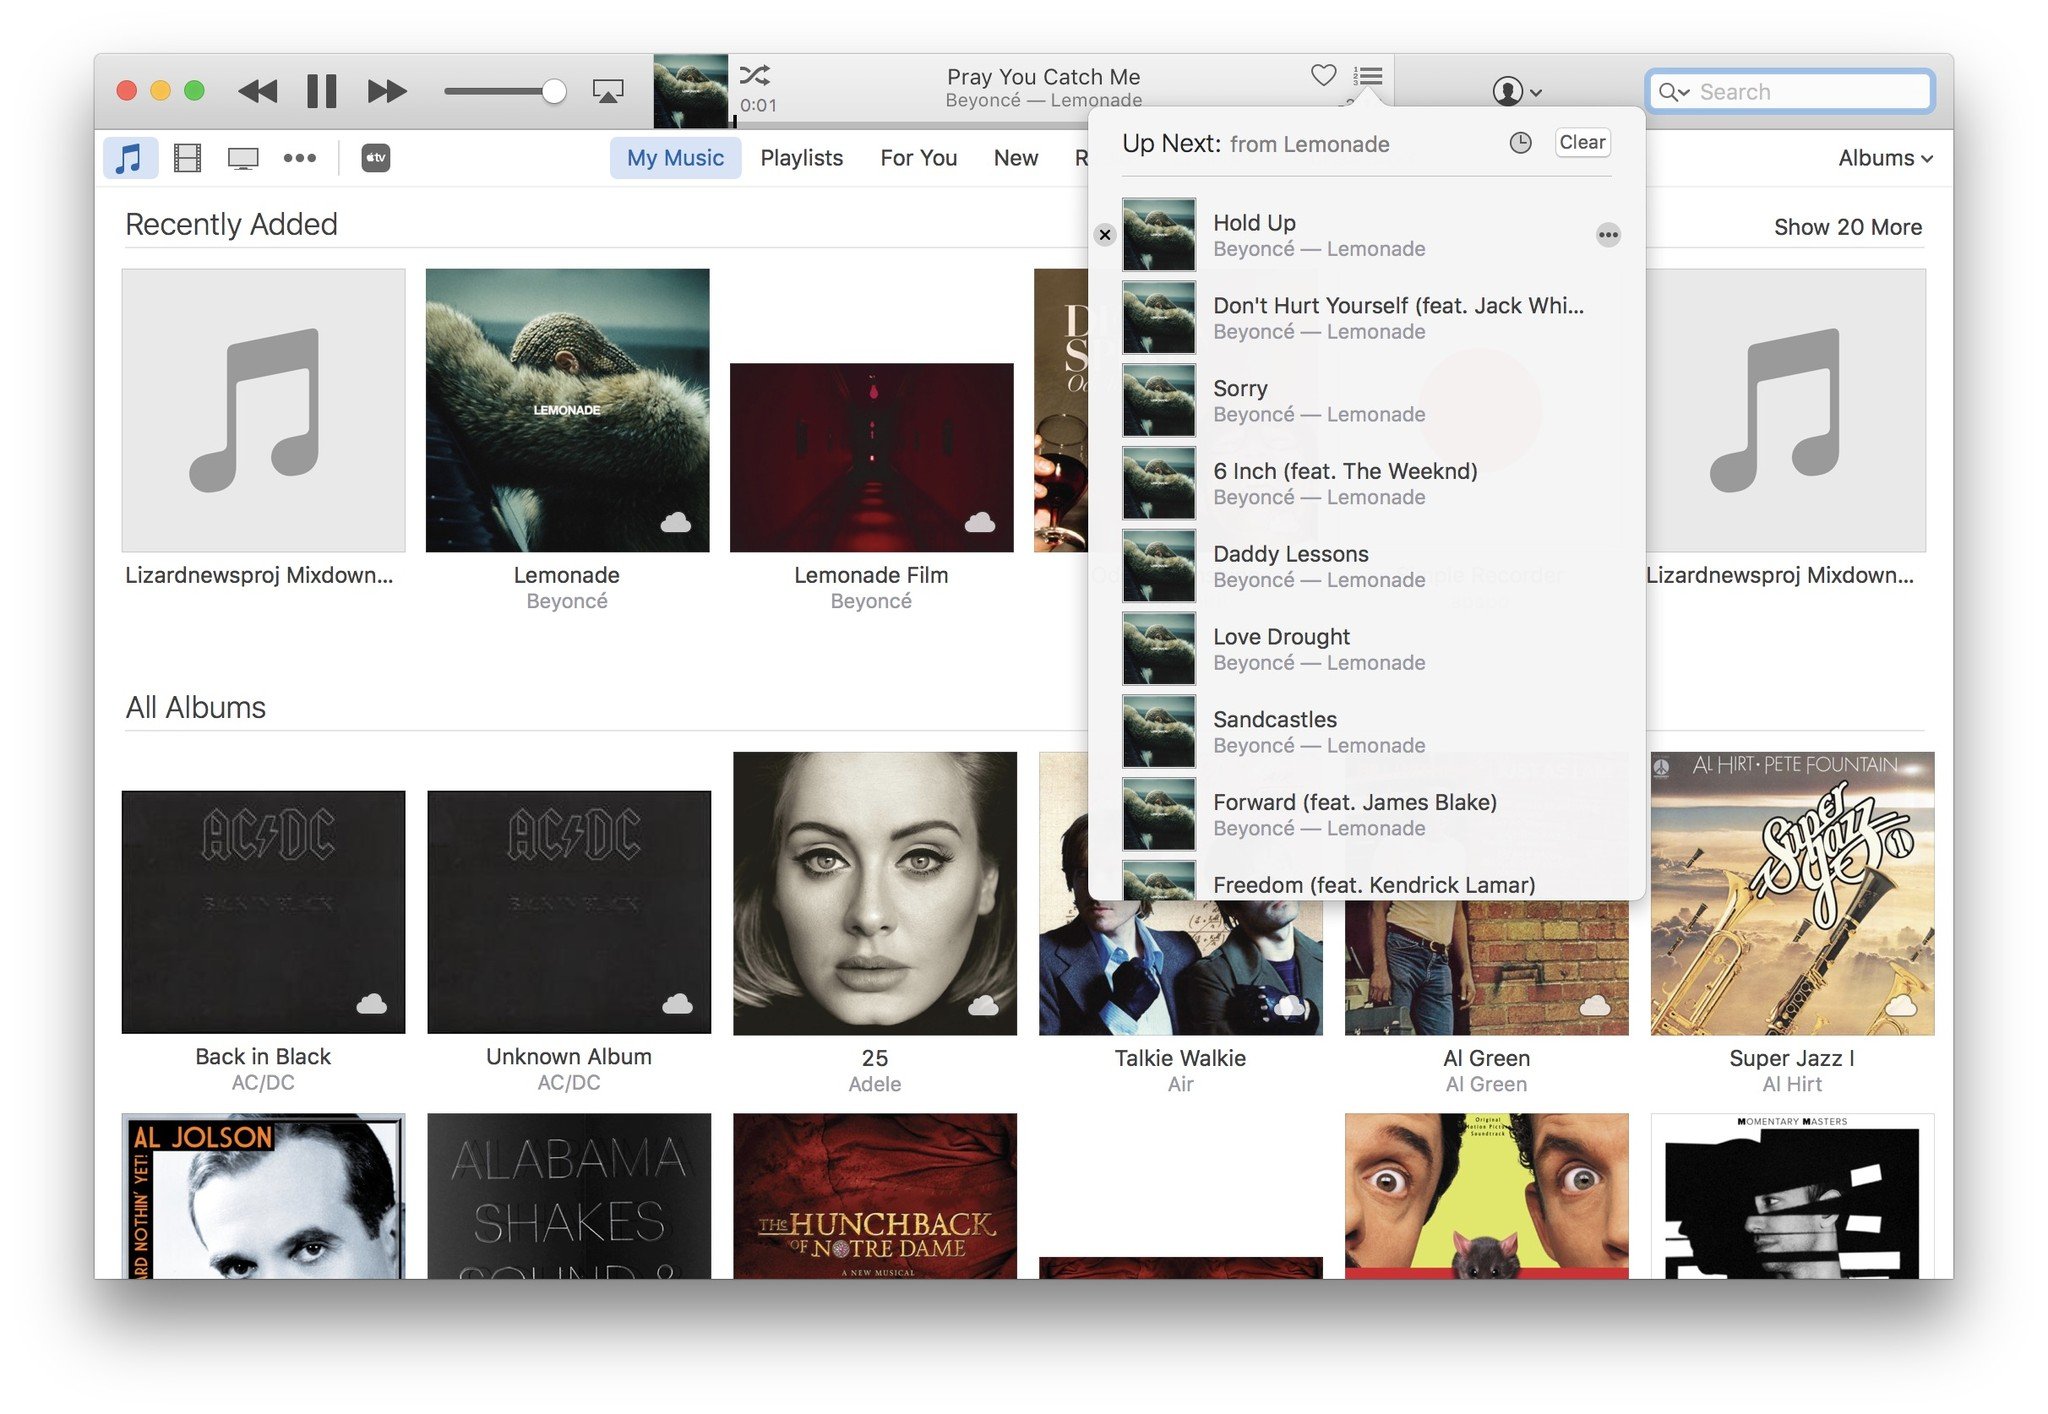Click iCloud icon on Adele 25
This screenshot has height=1414, width=2048.
983,1005
